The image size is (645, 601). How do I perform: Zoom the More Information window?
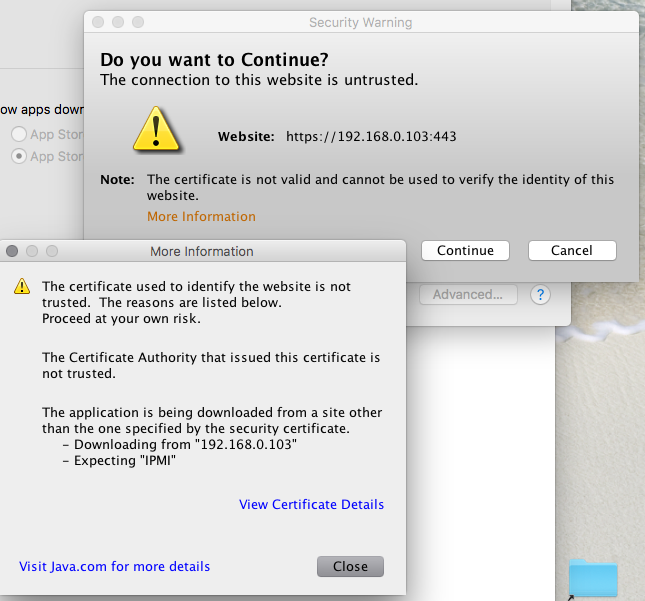point(51,251)
